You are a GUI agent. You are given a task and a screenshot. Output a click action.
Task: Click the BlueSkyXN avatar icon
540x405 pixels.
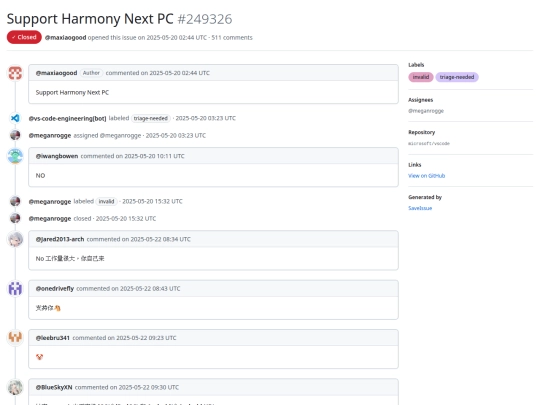click(x=15, y=387)
